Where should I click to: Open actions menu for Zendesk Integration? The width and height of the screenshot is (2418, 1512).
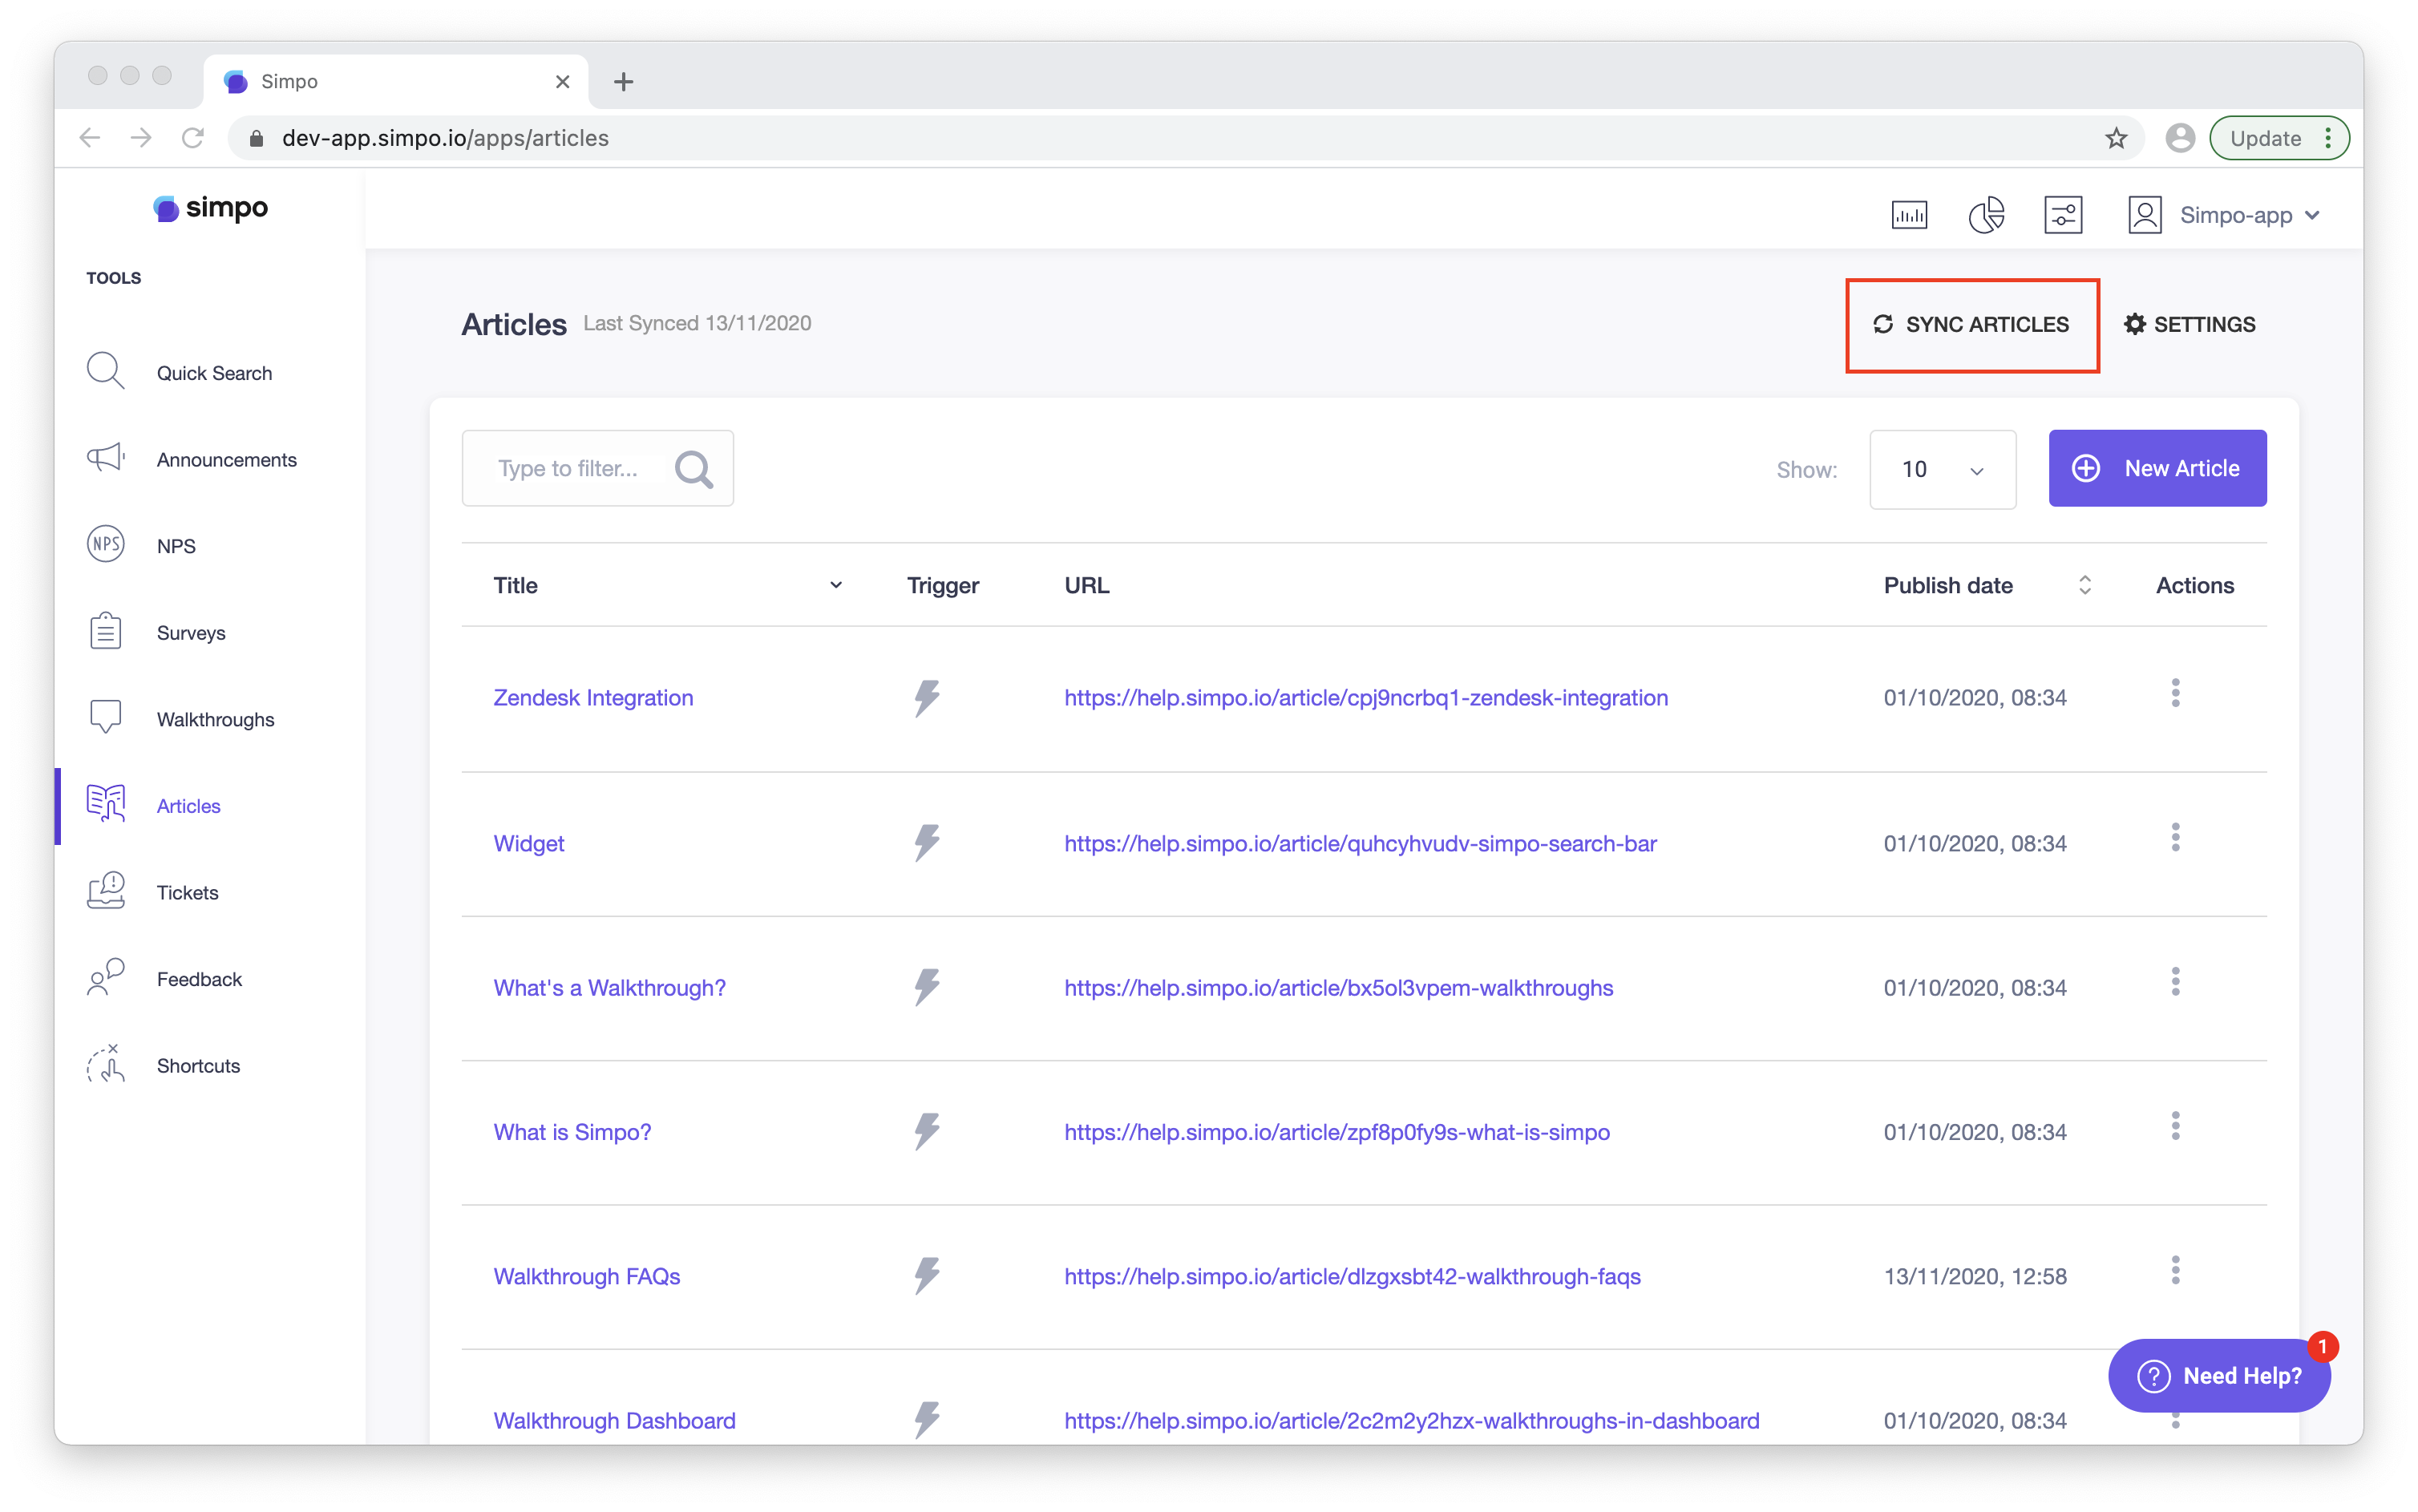[x=2175, y=693]
